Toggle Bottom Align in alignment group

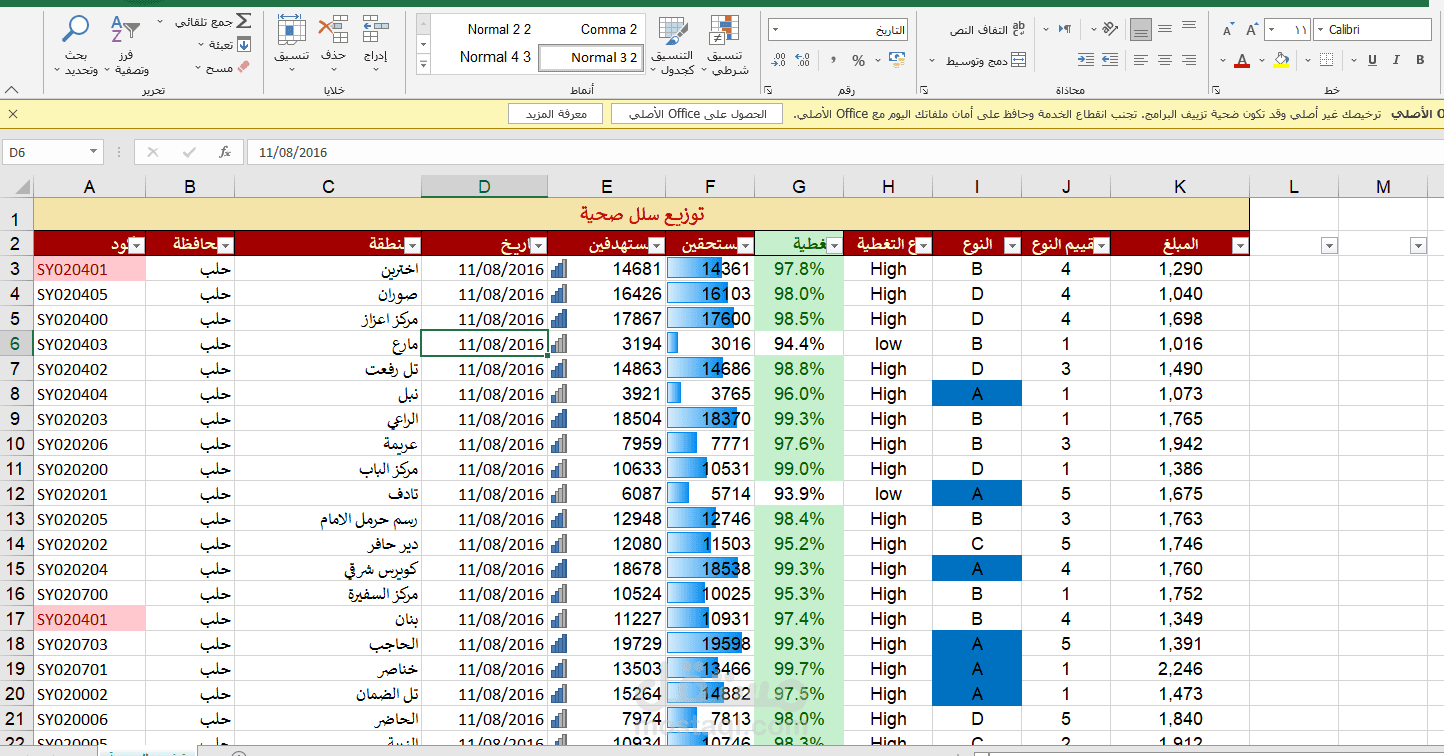1140,29
